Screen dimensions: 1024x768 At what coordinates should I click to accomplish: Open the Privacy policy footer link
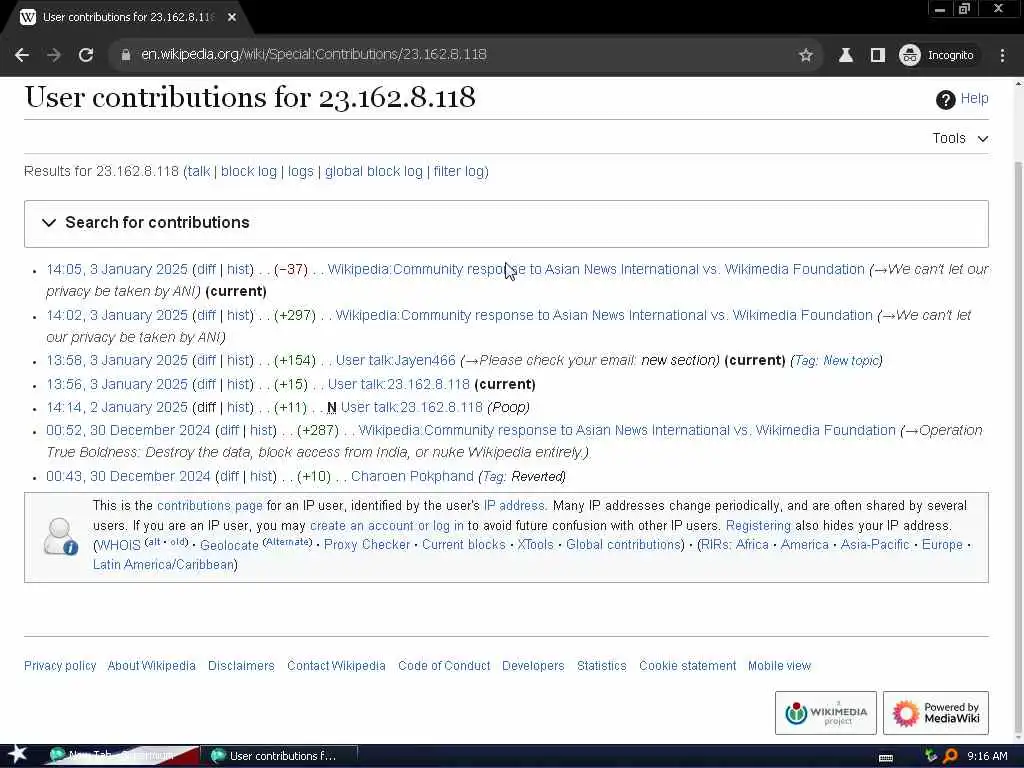[x=60, y=665]
